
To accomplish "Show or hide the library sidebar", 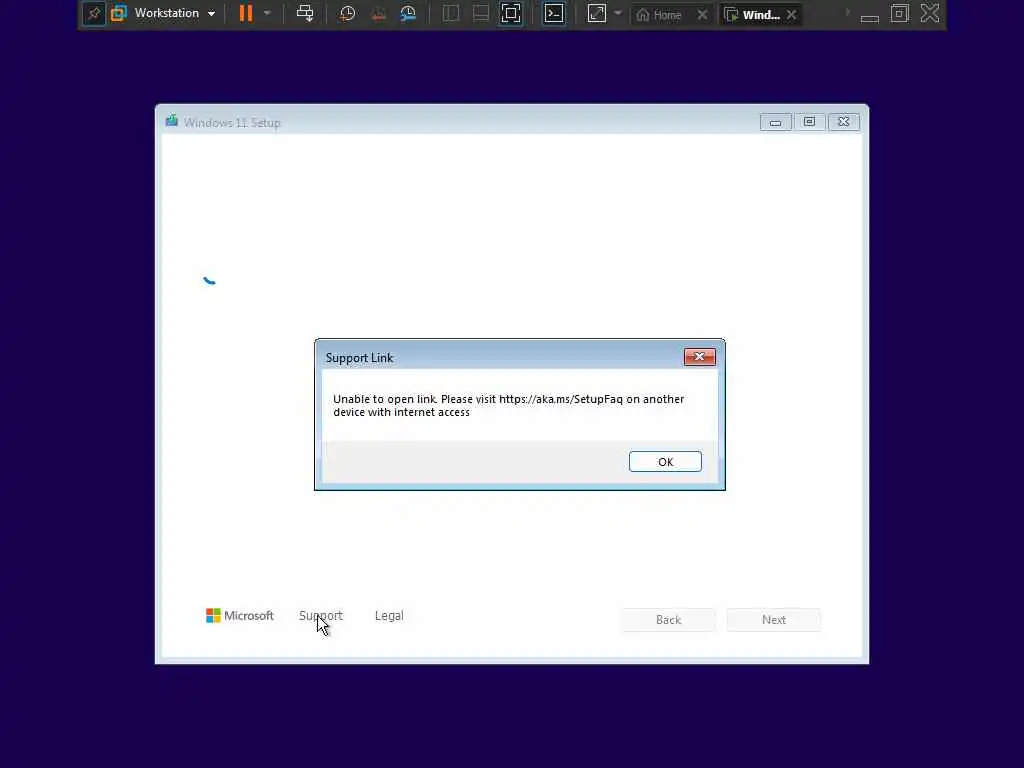I will click(451, 14).
